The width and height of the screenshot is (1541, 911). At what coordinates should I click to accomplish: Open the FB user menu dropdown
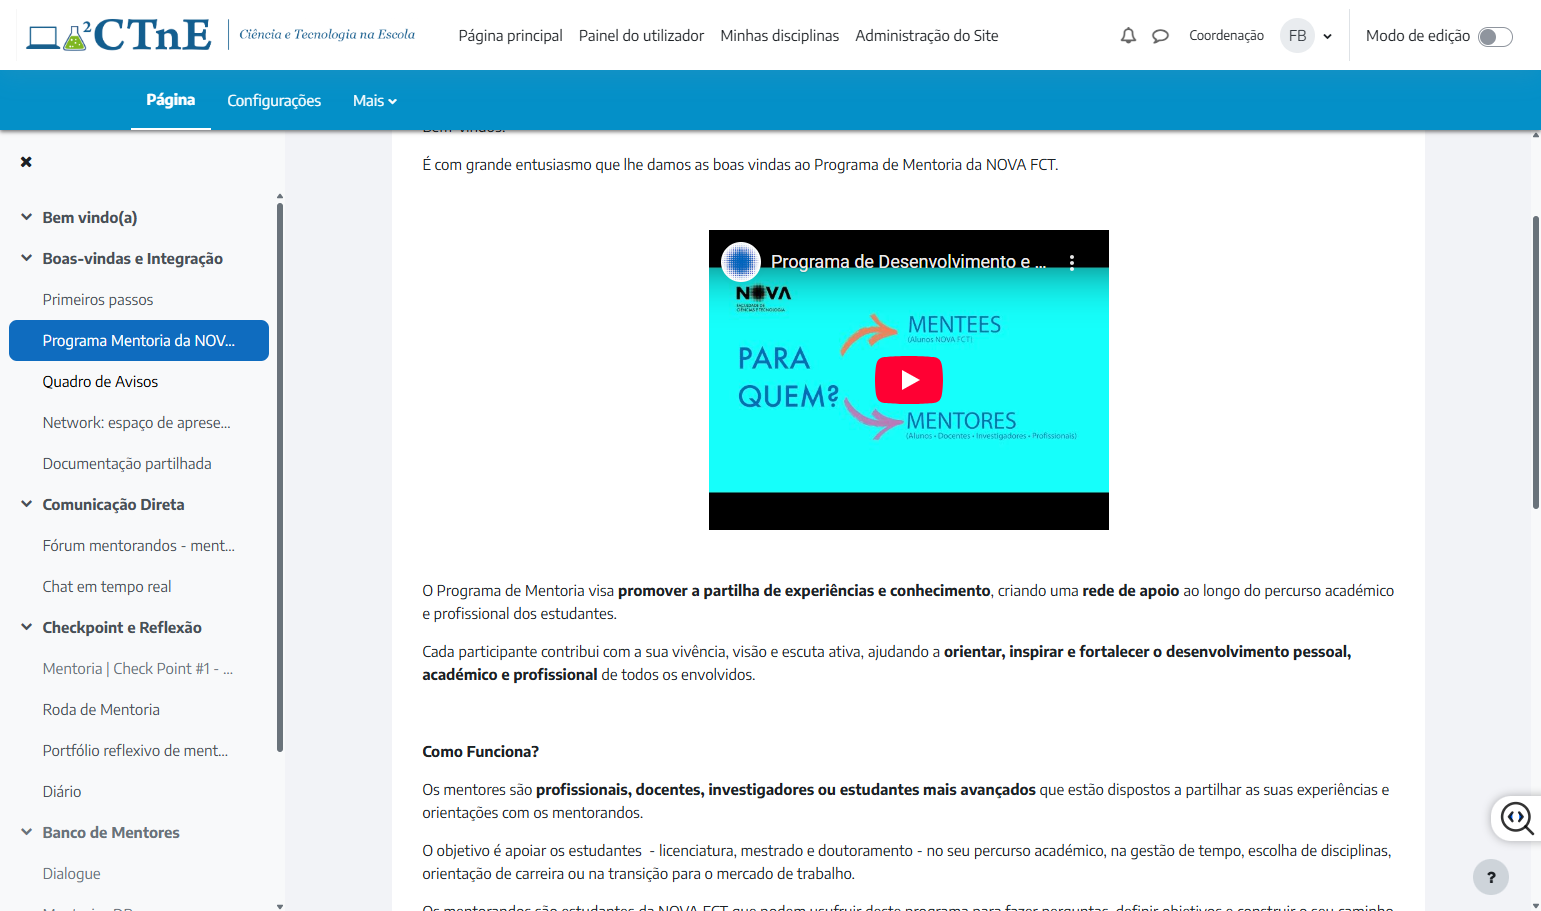(1307, 36)
